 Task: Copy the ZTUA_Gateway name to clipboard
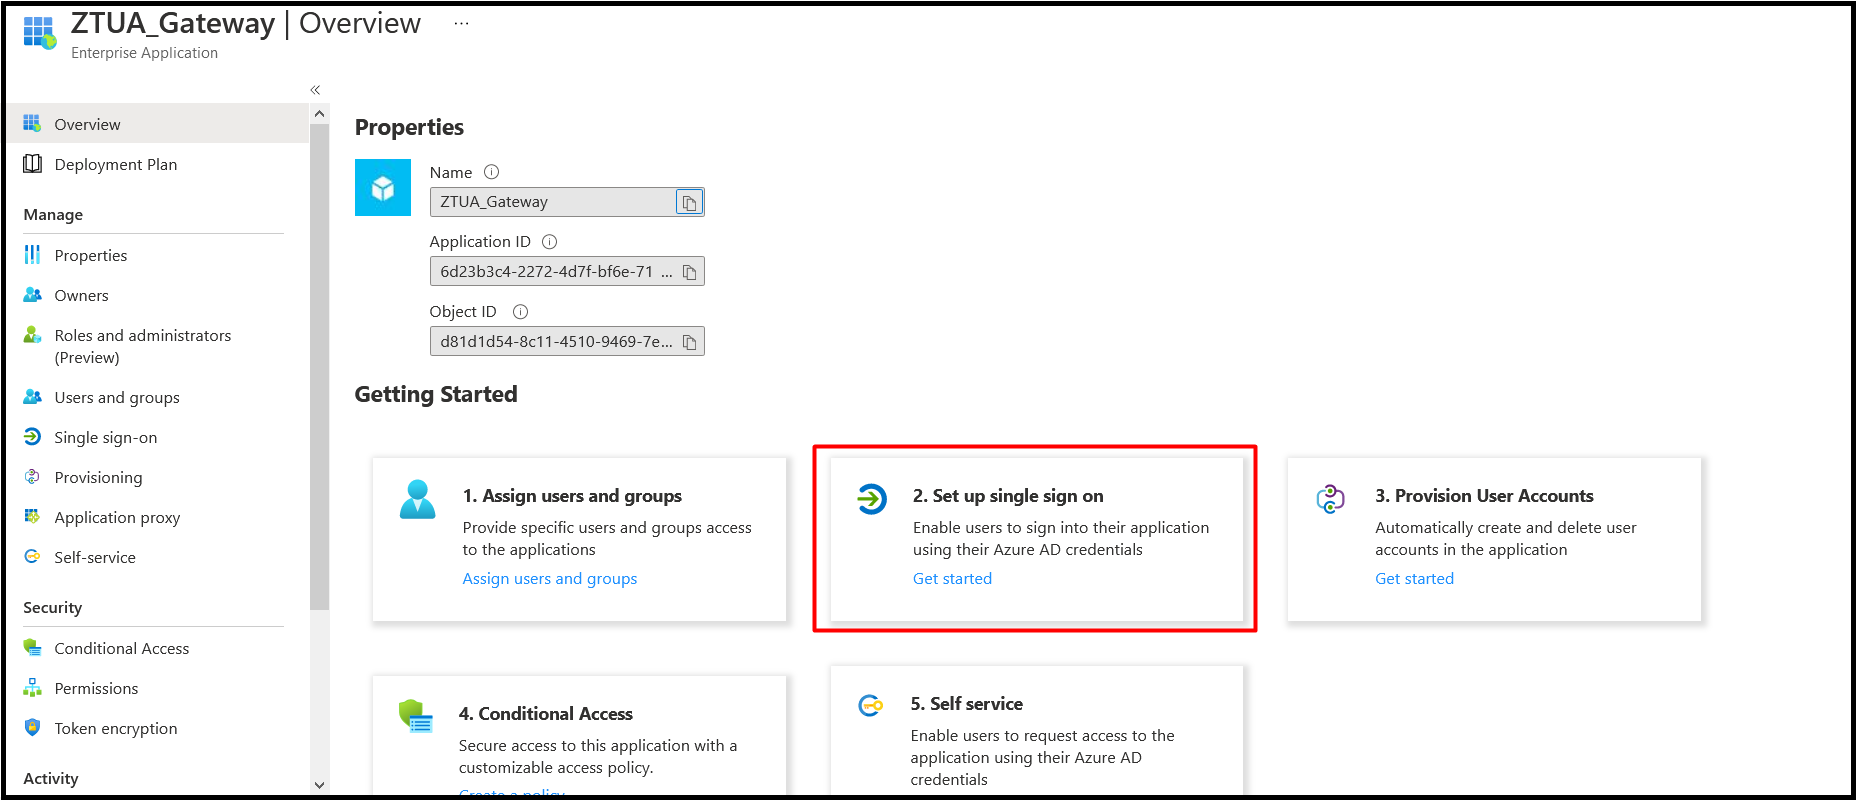[689, 202]
